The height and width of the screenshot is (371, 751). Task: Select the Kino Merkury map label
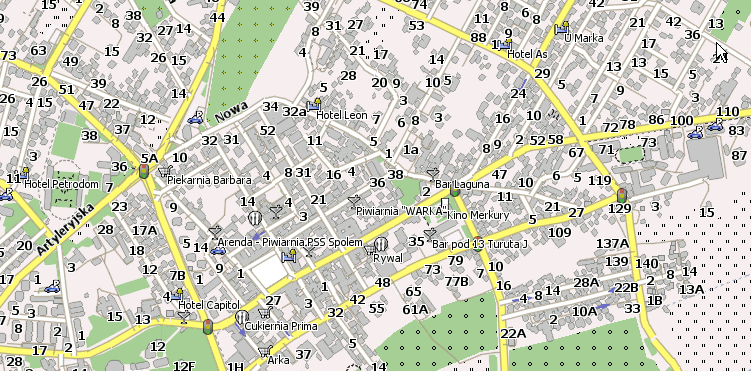click(x=478, y=215)
